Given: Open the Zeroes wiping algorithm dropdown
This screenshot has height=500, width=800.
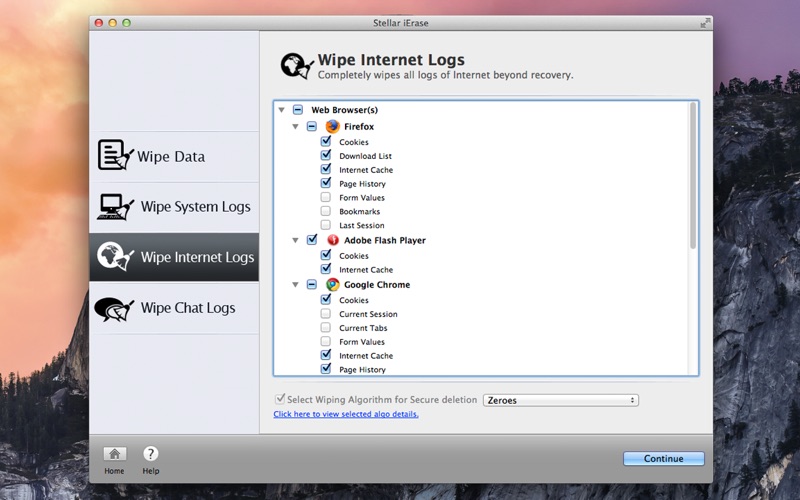Looking at the screenshot, I should coord(561,400).
